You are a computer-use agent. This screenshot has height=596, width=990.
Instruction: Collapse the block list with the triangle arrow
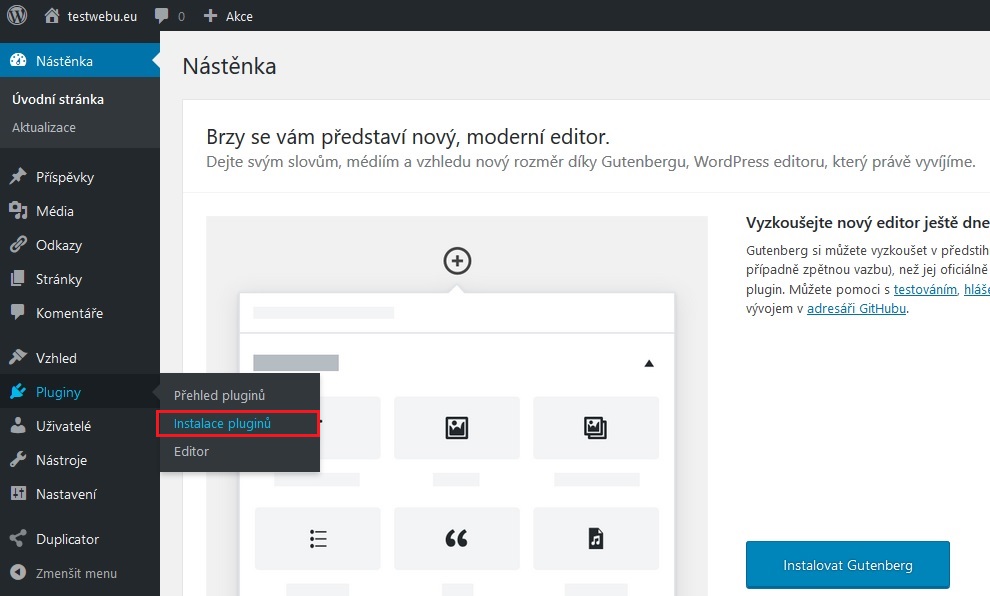click(x=649, y=363)
